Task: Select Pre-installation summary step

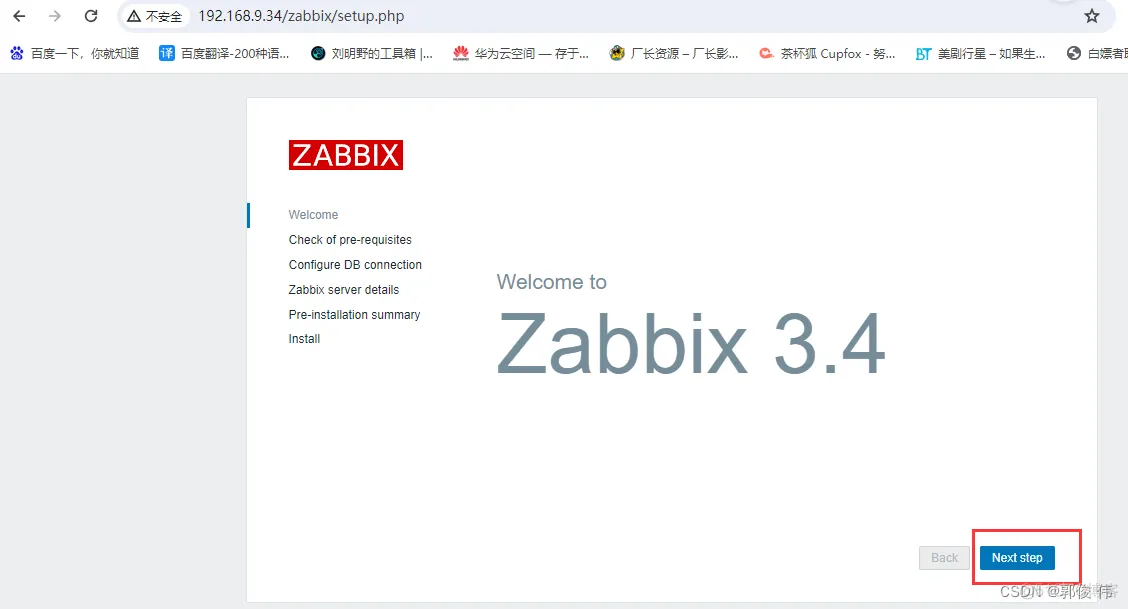Action: pos(354,314)
